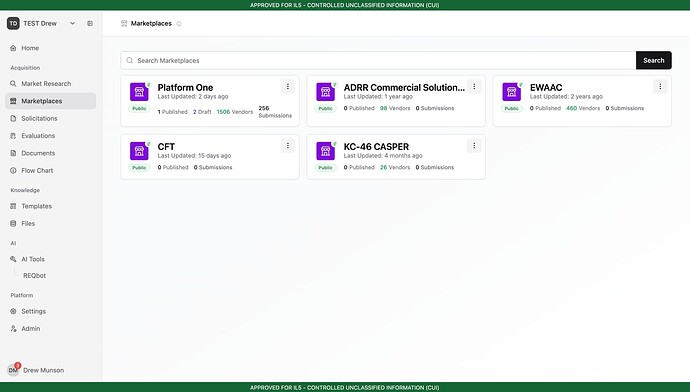690x392 pixels.
Task: Open Platform One marketplace title
Action: tap(185, 88)
